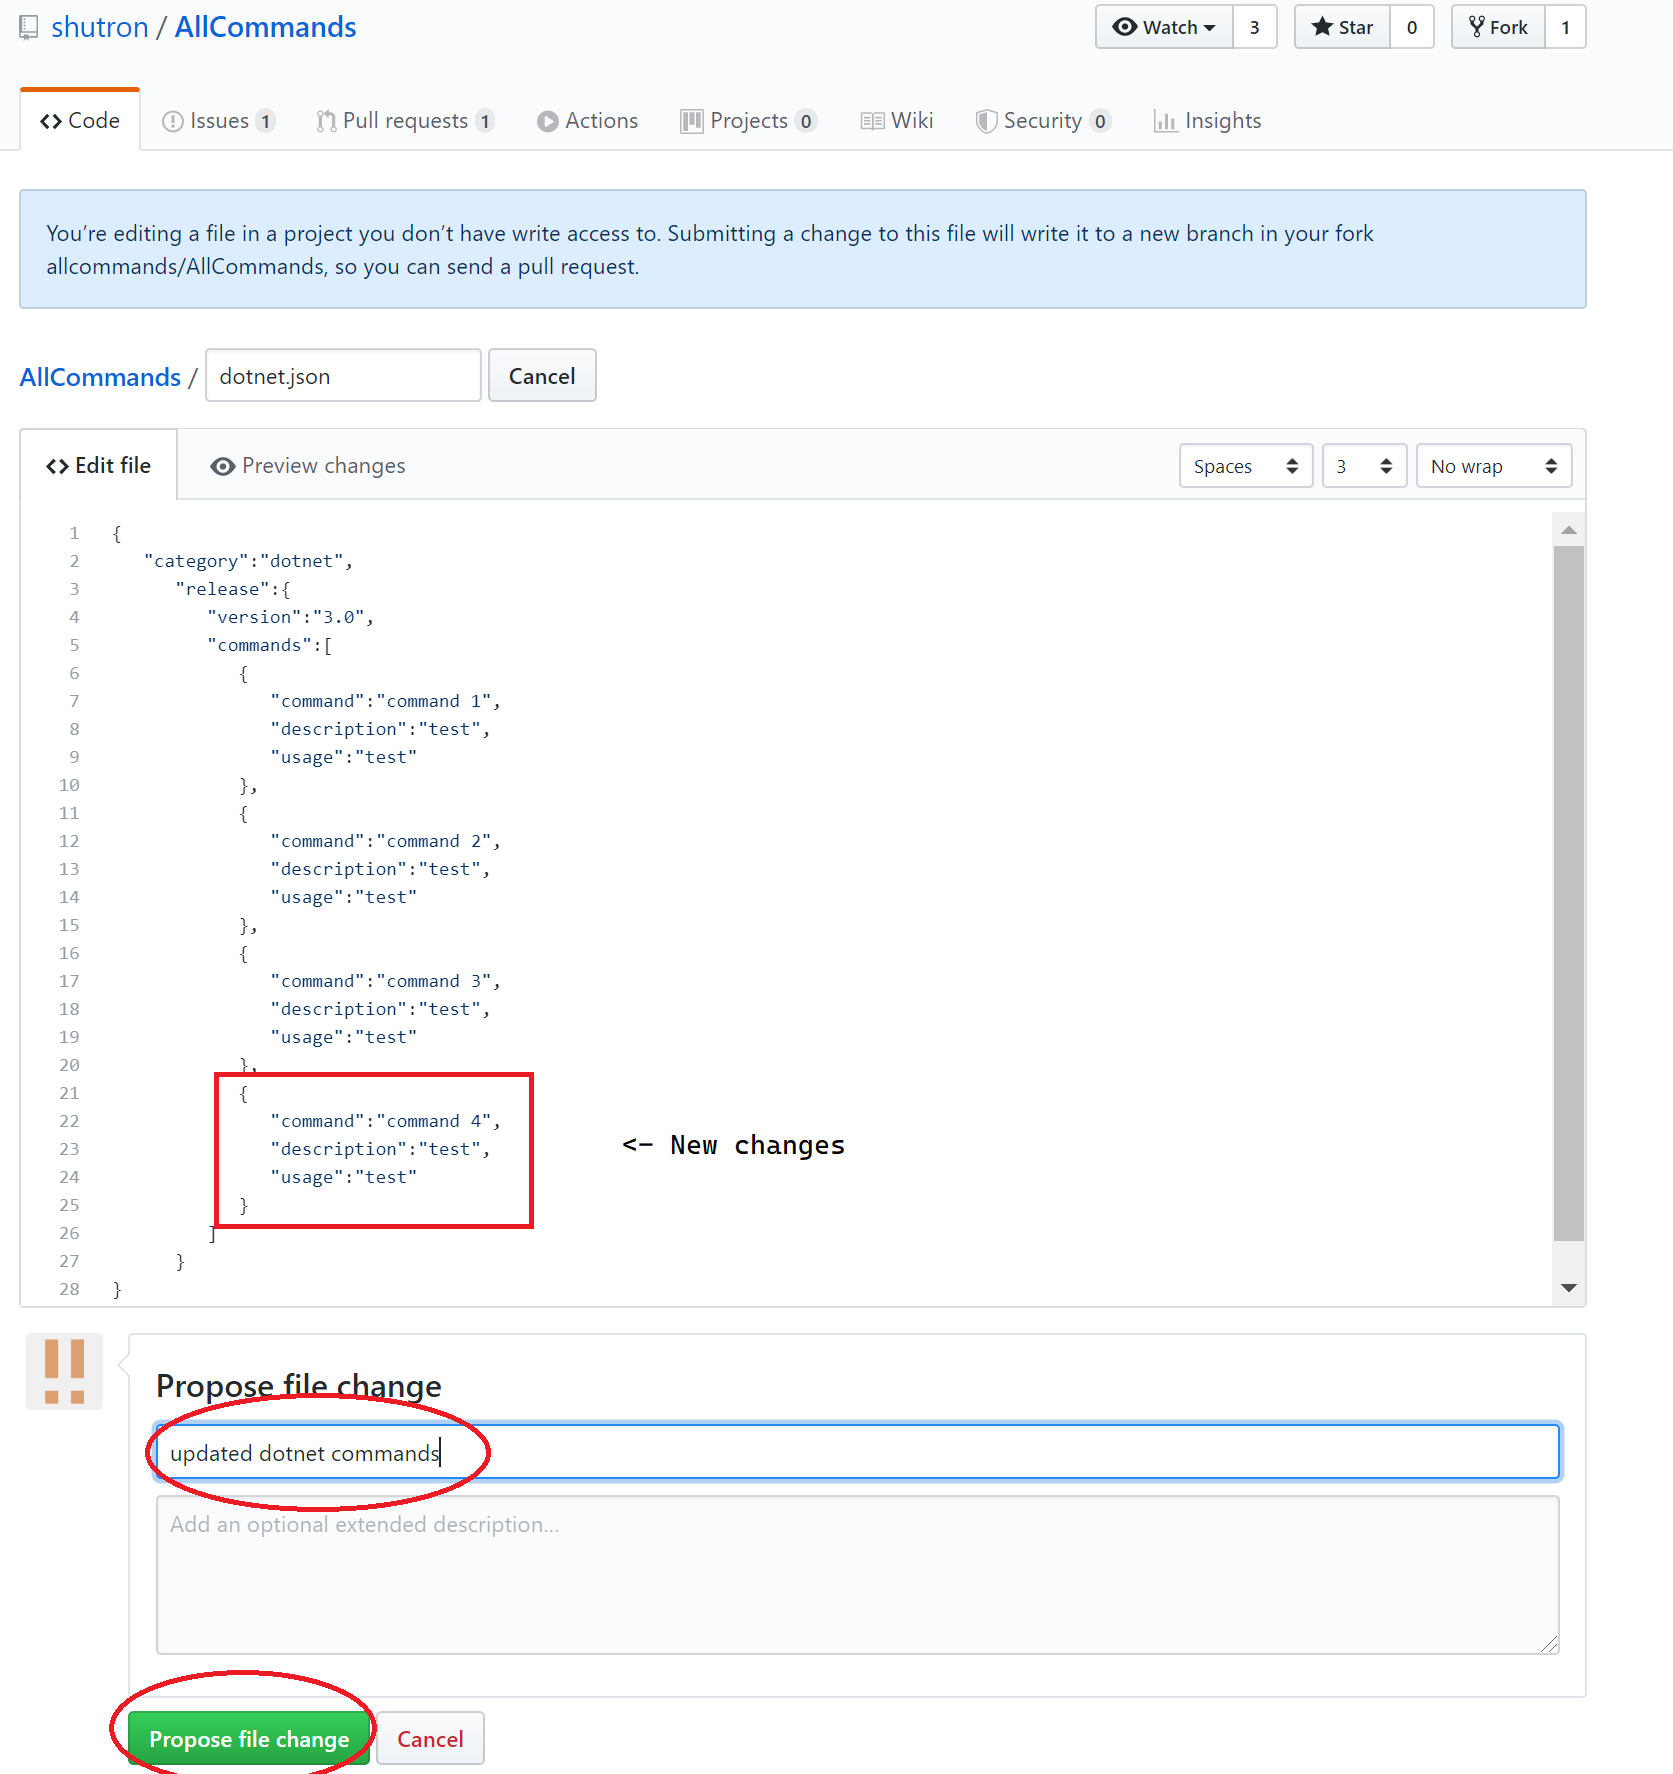Image resolution: width=1673 pixels, height=1774 pixels.
Task: Click the "command":"command 2" line
Action: point(385,841)
